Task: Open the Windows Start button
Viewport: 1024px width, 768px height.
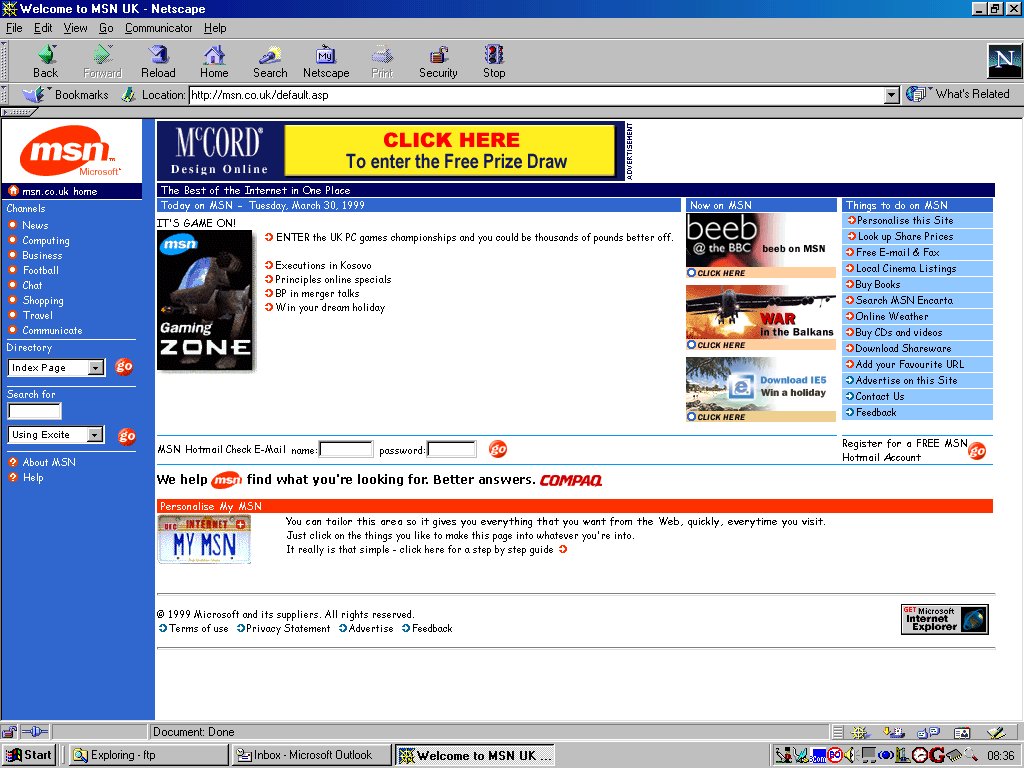Action: coord(29,755)
